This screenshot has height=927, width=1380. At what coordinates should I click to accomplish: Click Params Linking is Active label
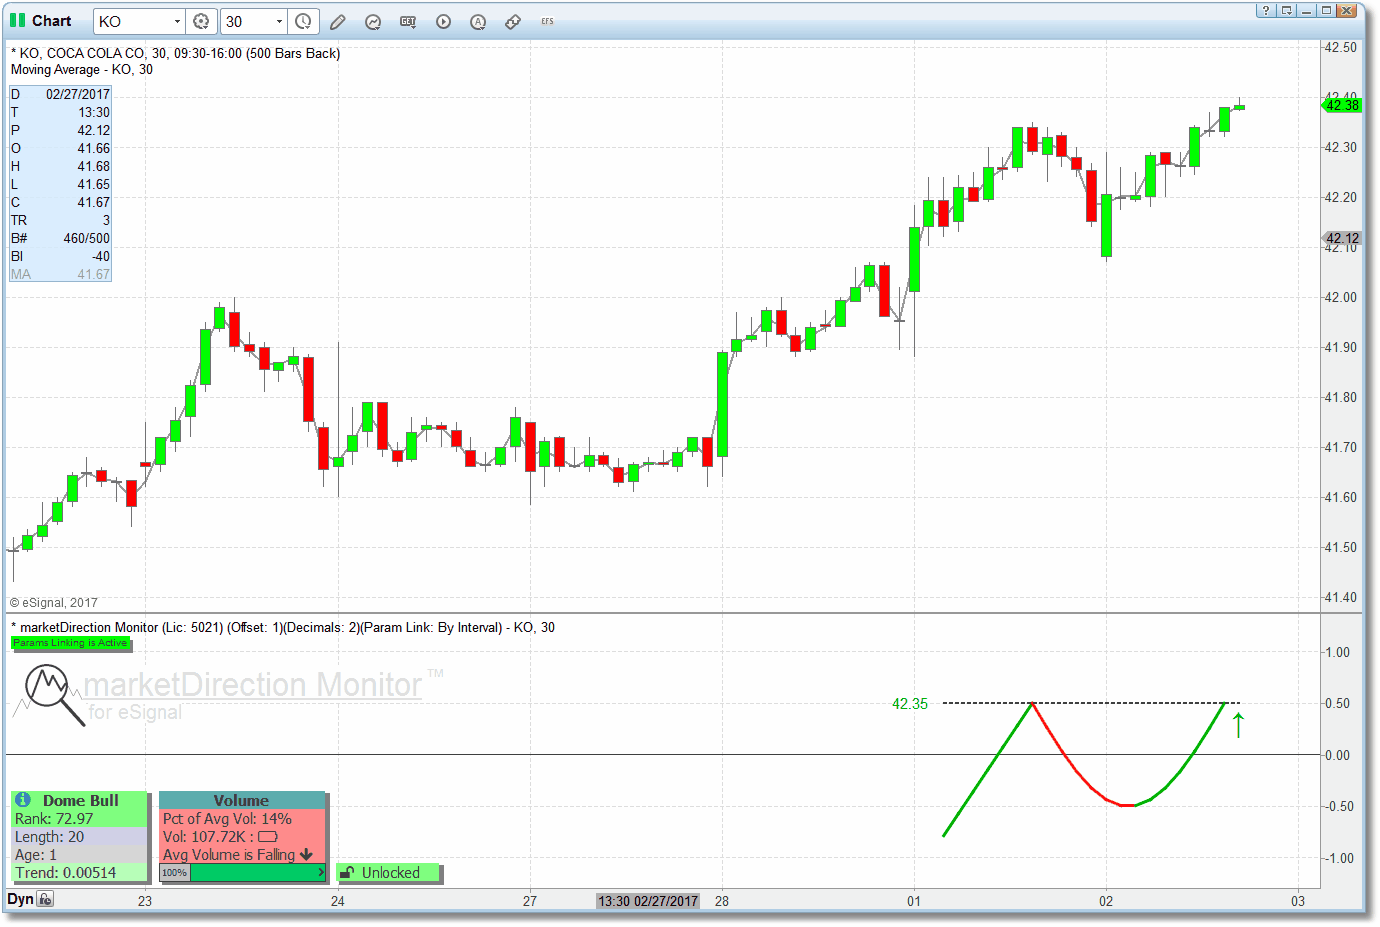pos(70,643)
